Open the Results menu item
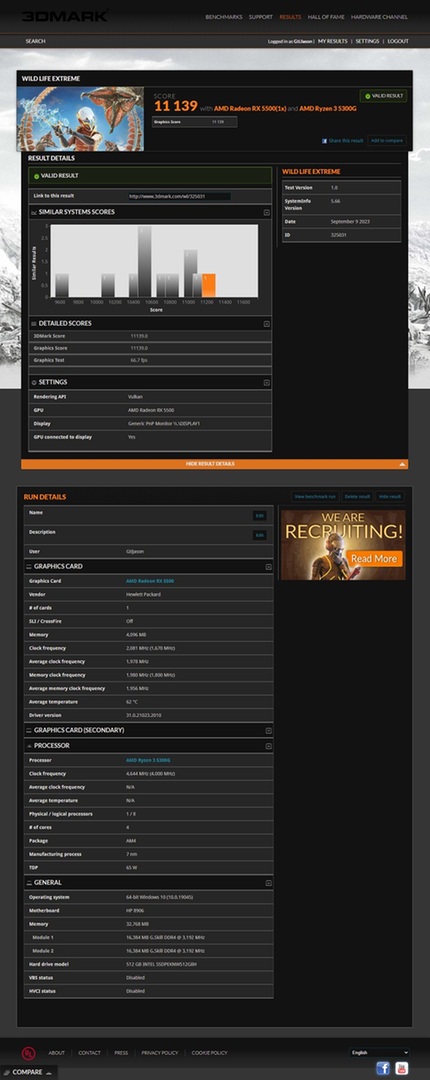This screenshot has height=1080, width=430. [x=290, y=17]
